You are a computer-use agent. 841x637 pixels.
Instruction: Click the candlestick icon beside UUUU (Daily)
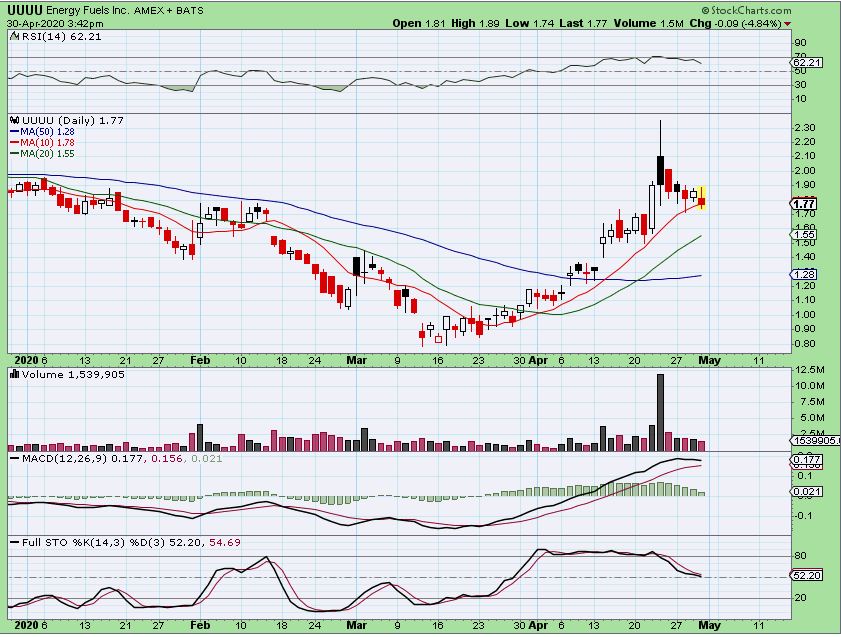pyautogui.click(x=15, y=121)
